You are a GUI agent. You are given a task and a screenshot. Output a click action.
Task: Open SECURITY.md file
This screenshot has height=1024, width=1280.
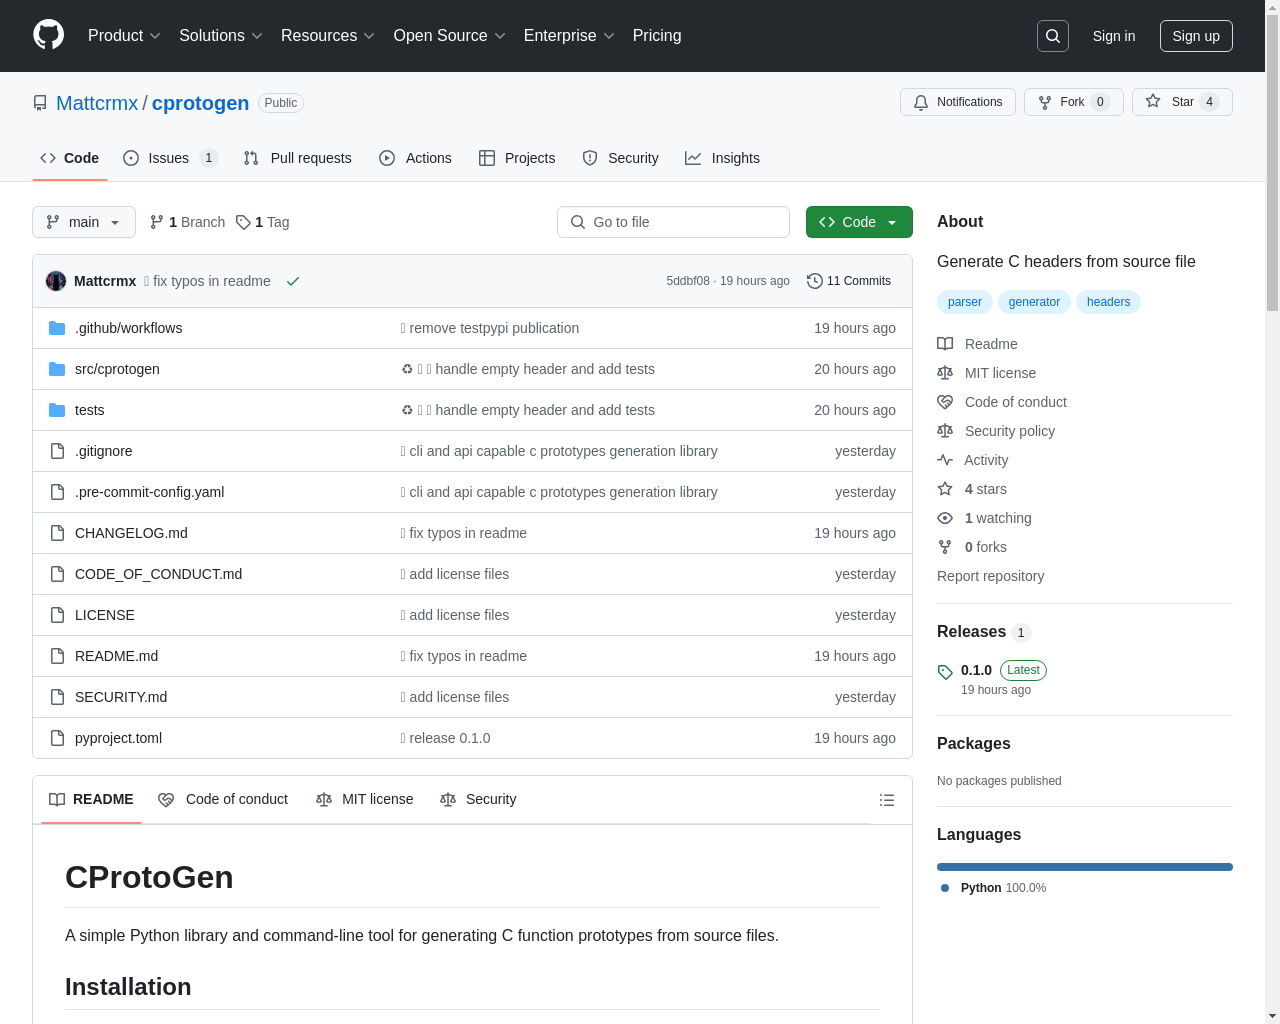(x=121, y=697)
